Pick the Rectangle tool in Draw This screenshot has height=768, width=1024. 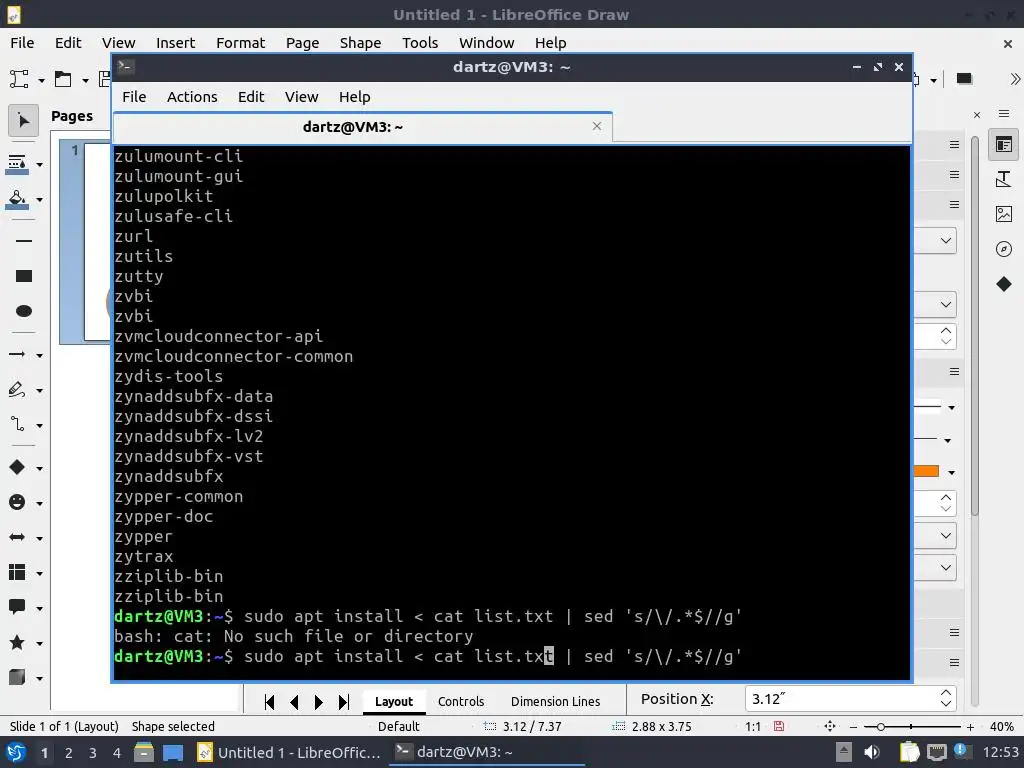pos(24,276)
